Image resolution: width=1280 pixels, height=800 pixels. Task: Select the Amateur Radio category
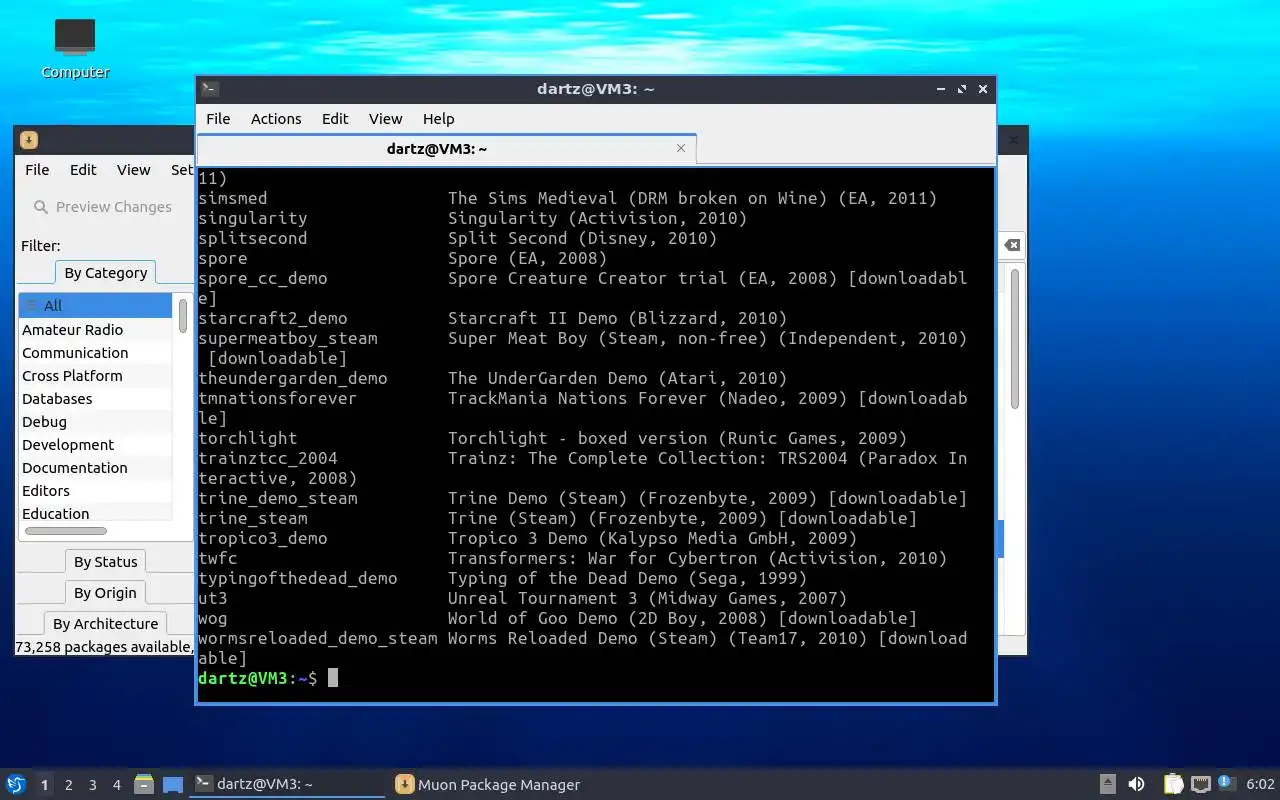pyautogui.click(x=95, y=329)
